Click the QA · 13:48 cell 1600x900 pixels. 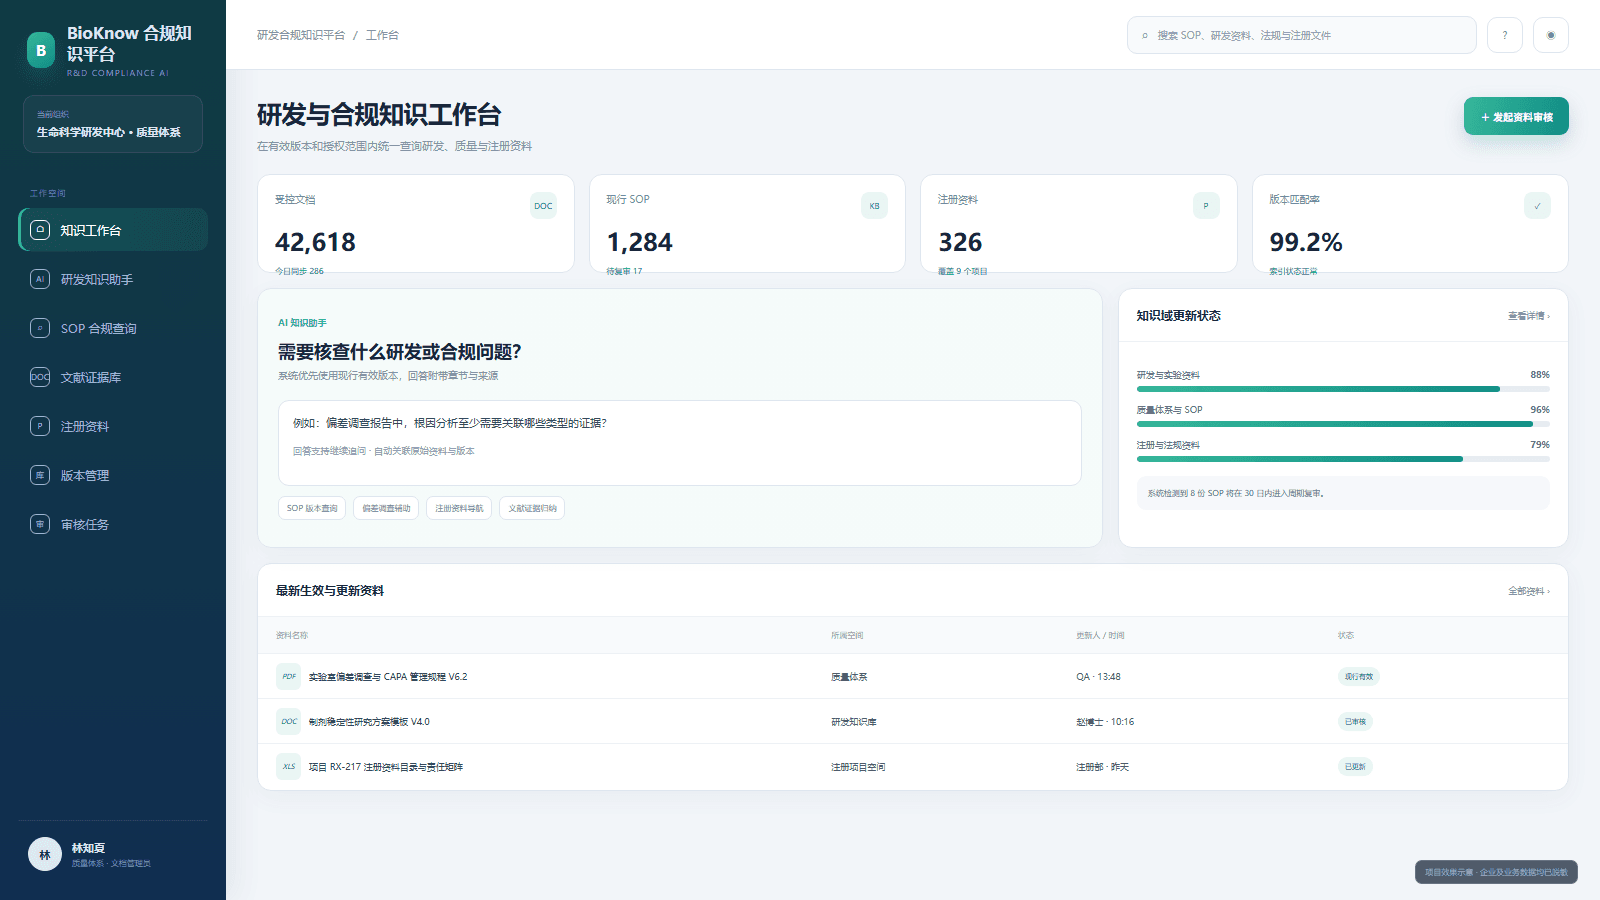point(1098,677)
